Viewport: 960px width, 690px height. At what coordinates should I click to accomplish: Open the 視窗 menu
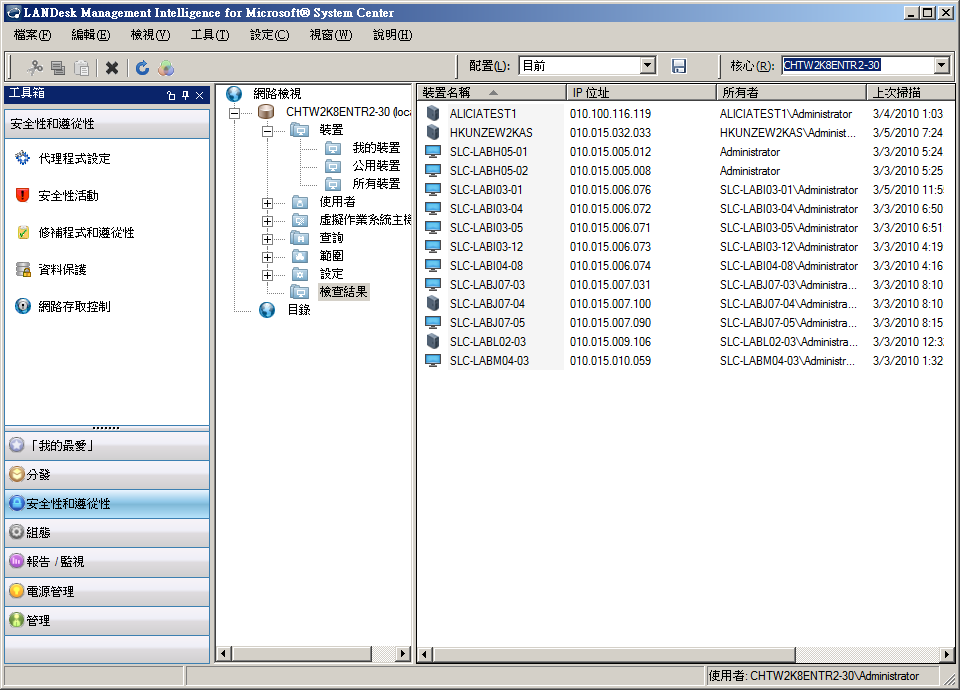[331, 35]
